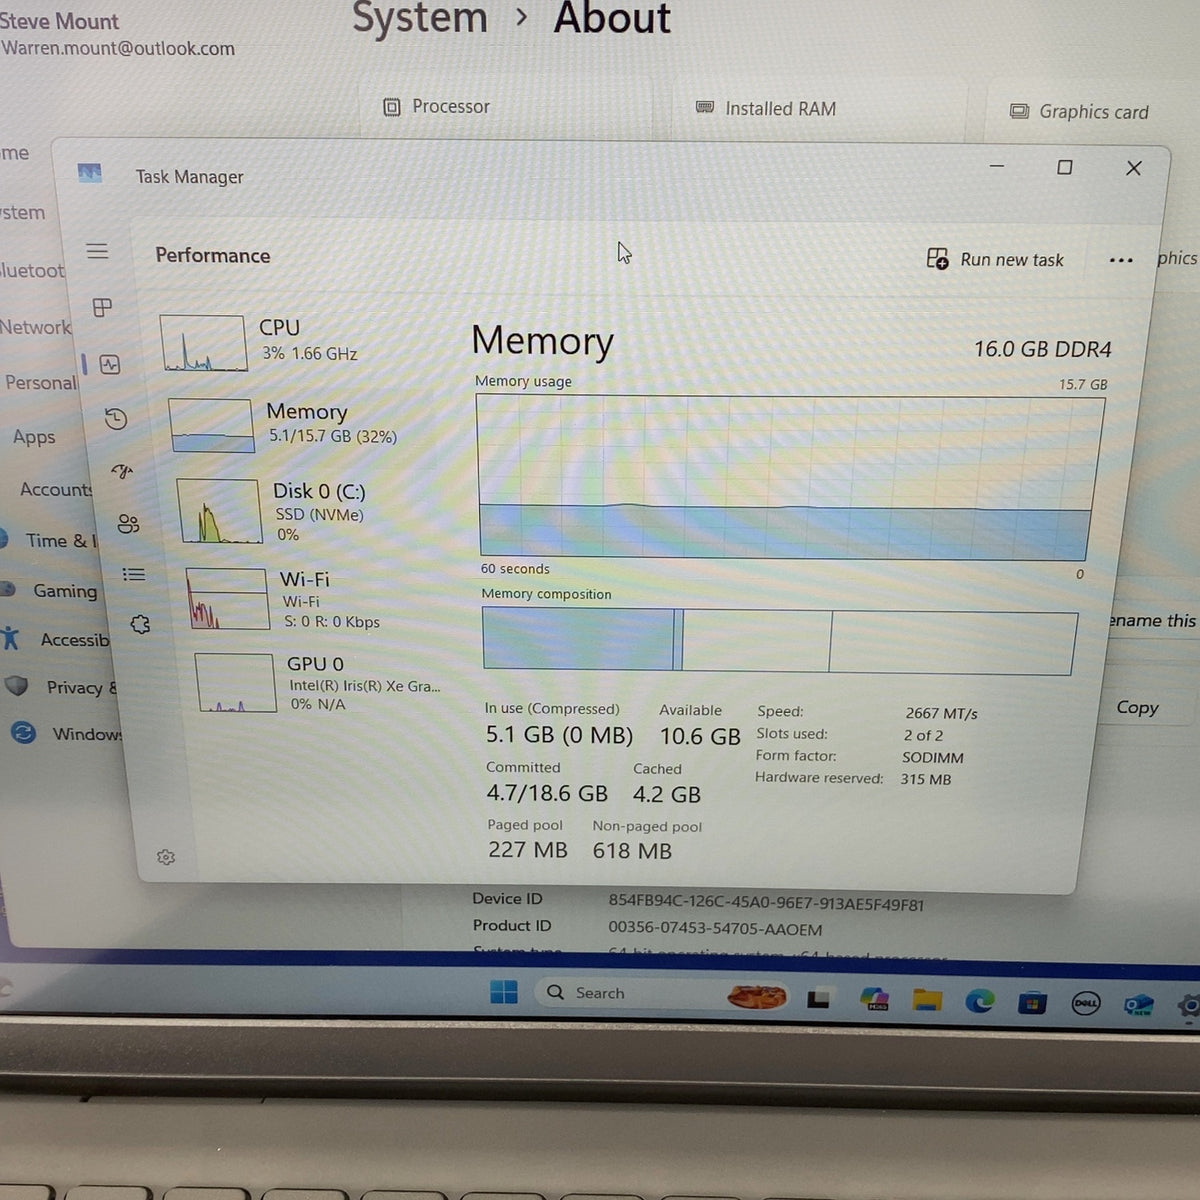Open Apps section in Settings sidebar
This screenshot has height=1200, width=1200.
pos(34,437)
